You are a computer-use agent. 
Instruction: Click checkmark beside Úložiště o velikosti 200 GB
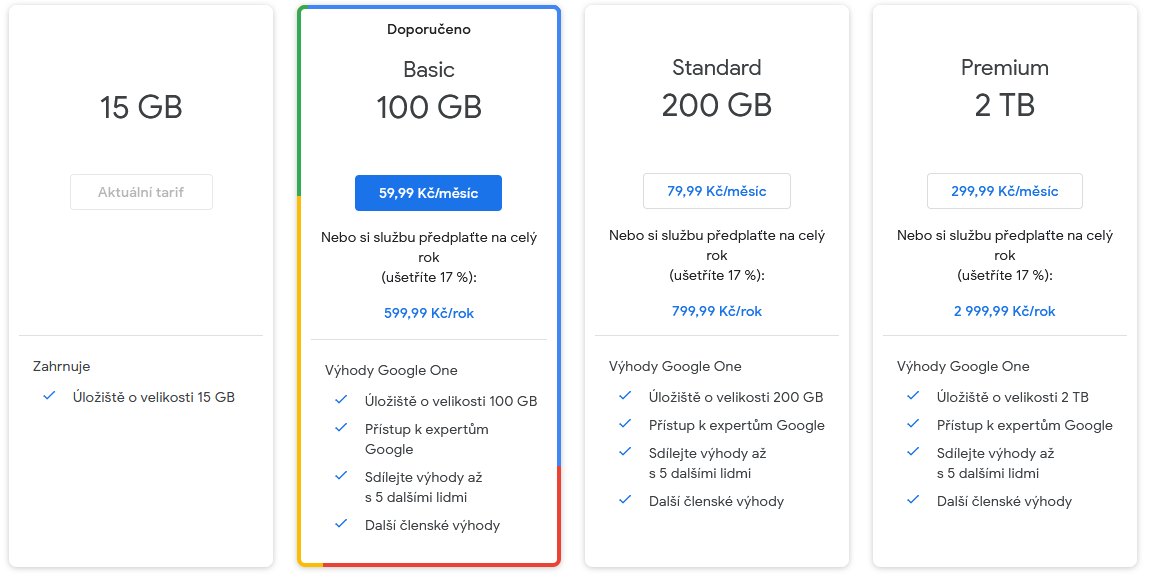pyautogui.click(x=625, y=396)
